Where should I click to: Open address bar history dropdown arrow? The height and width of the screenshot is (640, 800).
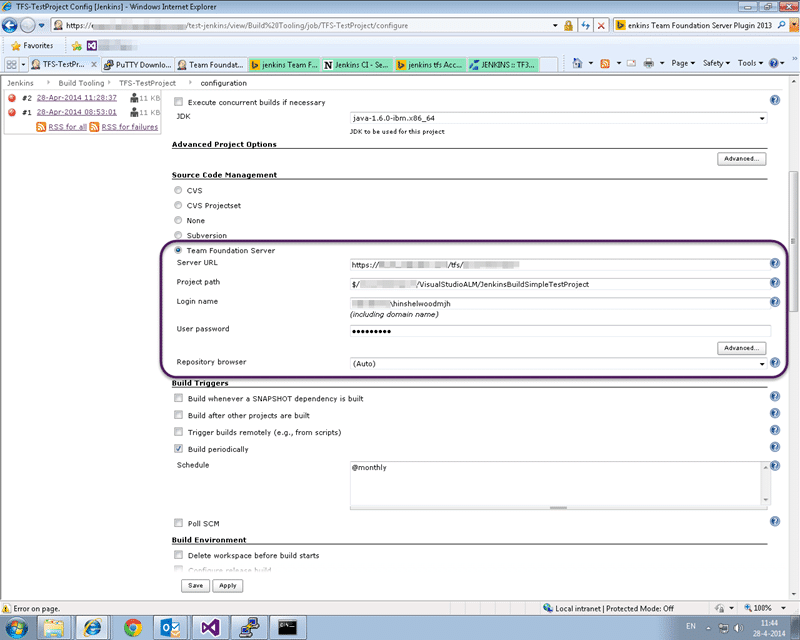pos(555,26)
